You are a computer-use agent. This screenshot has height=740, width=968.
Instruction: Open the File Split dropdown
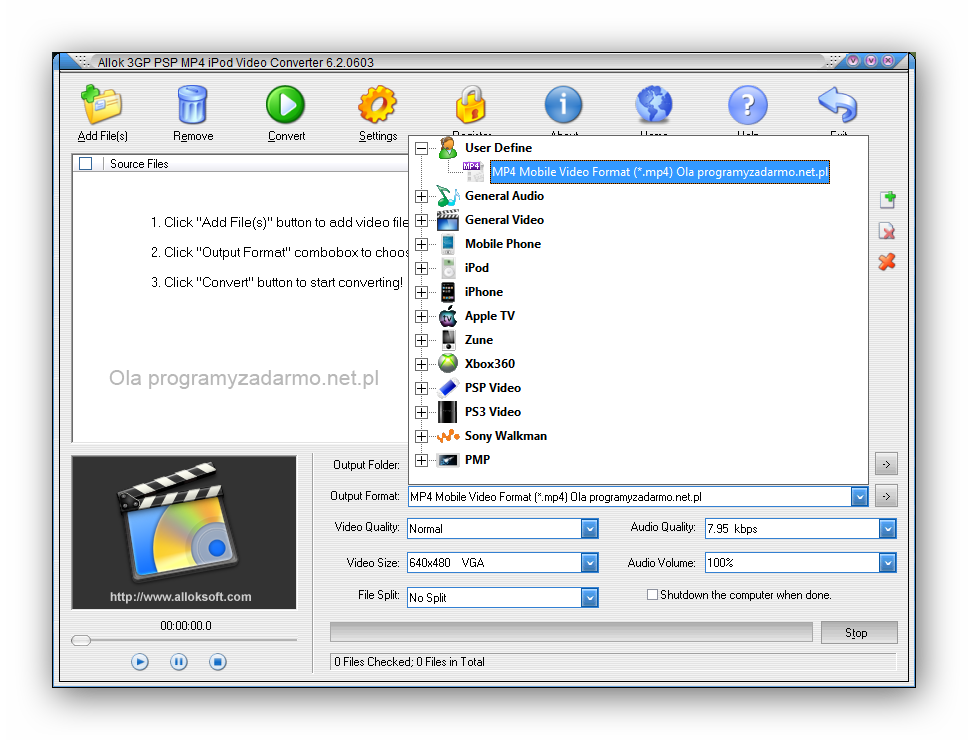coord(590,597)
